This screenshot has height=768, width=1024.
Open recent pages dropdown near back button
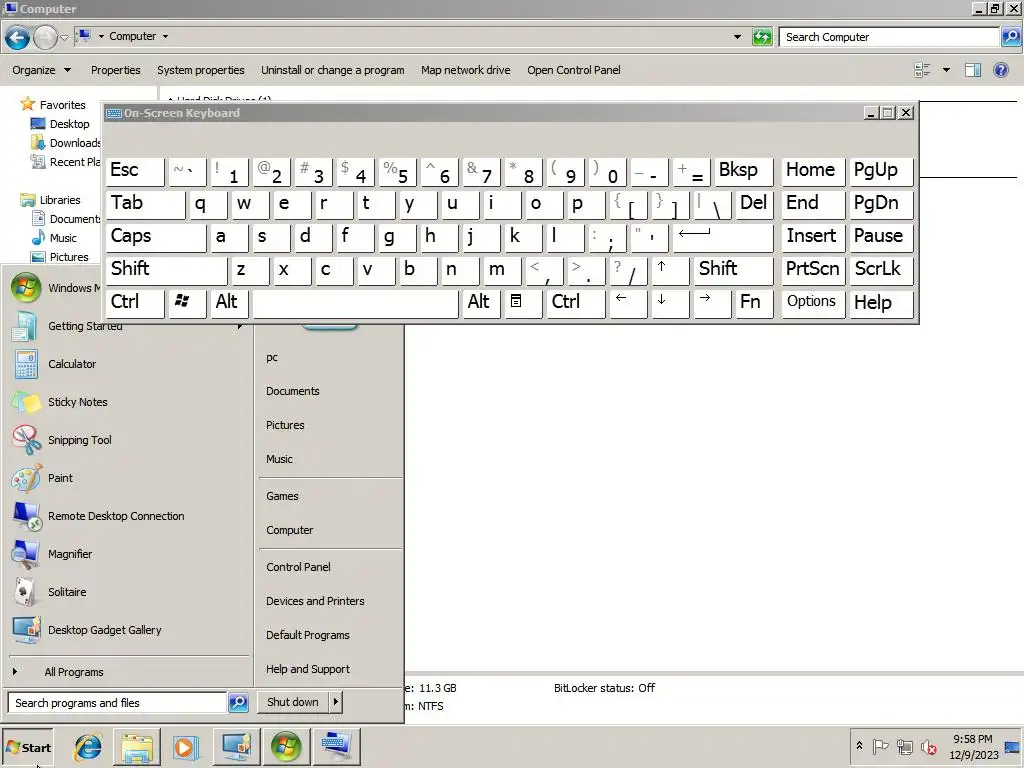pyautogui.click(x=64, y=37)
